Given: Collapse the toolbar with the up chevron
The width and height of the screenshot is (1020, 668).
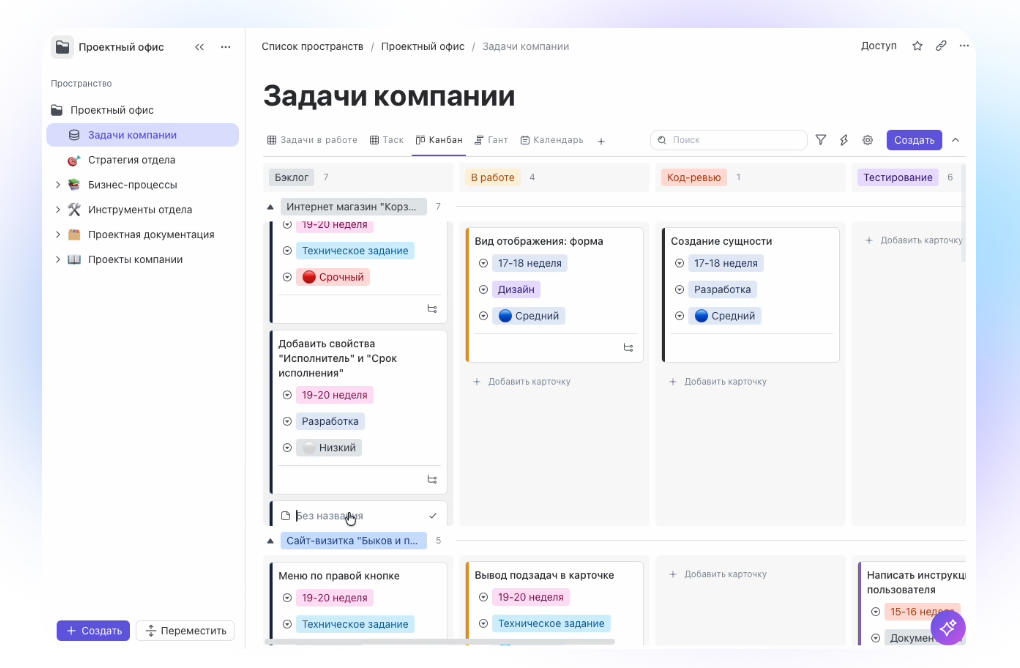Looking at the screenshot, I should click(x=955, y=140).
